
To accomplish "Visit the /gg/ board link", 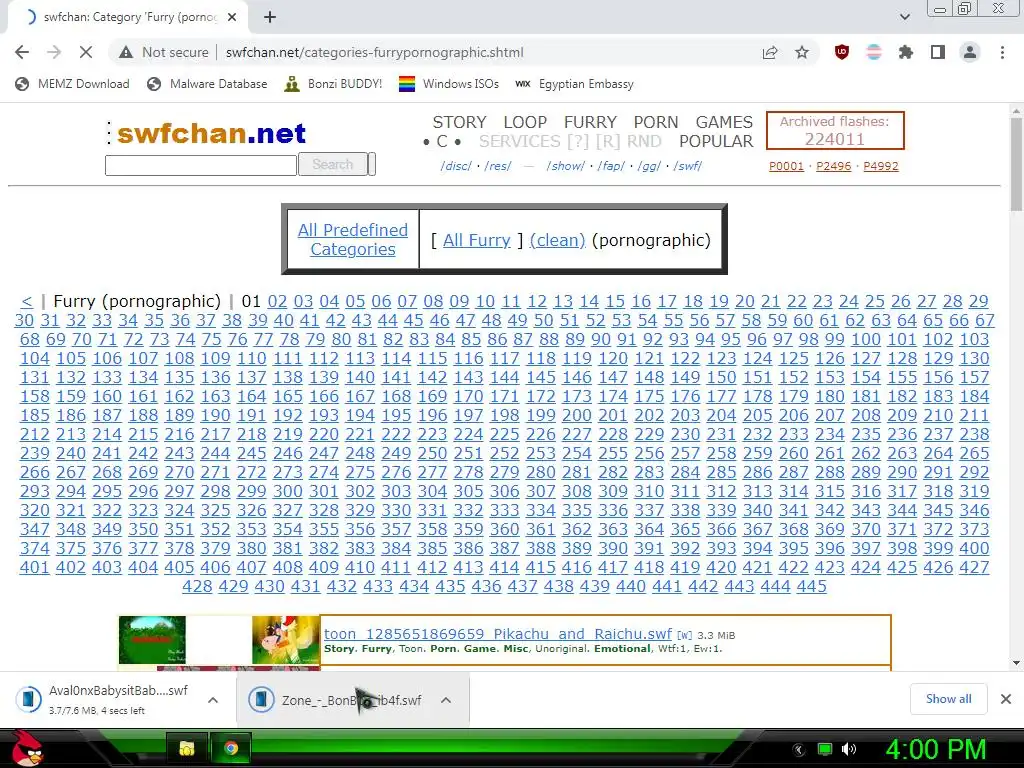I will [x=648, y=166].
